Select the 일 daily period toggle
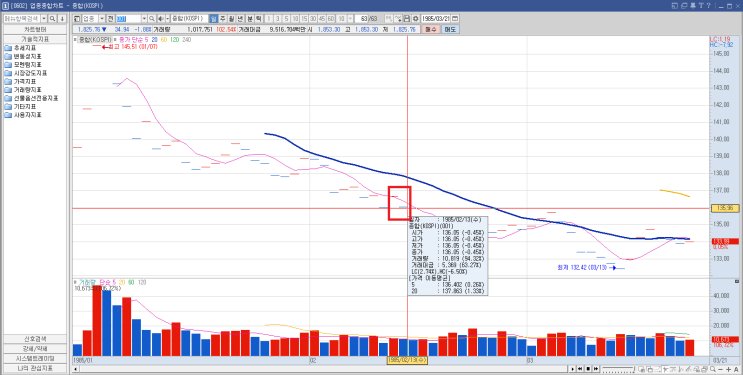The width and height of the screenshot is (743, 375). [213, 19]
